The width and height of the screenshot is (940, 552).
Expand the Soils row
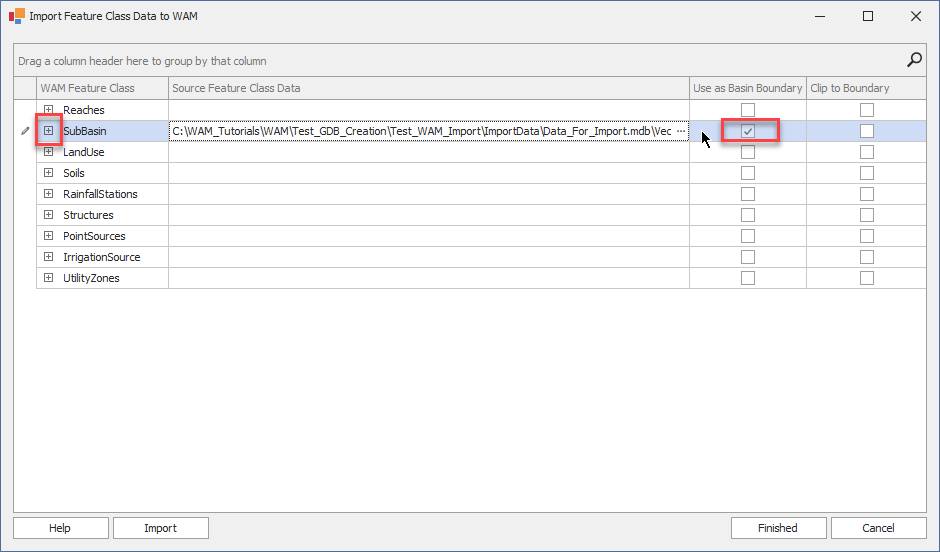pos(49,173)
